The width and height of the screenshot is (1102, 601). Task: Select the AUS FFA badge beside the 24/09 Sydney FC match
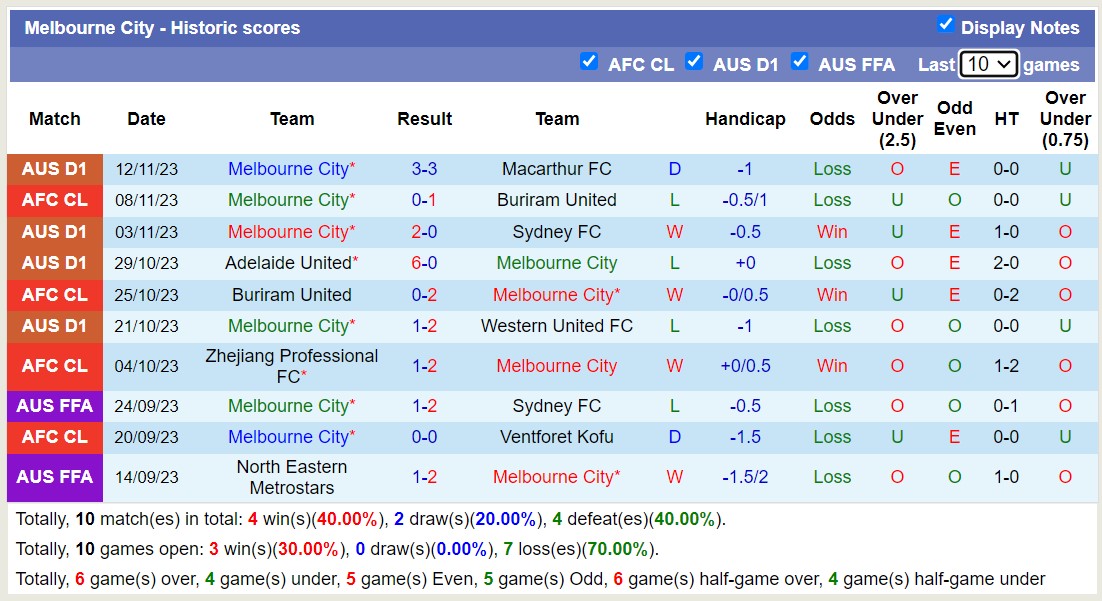(55, 406)
